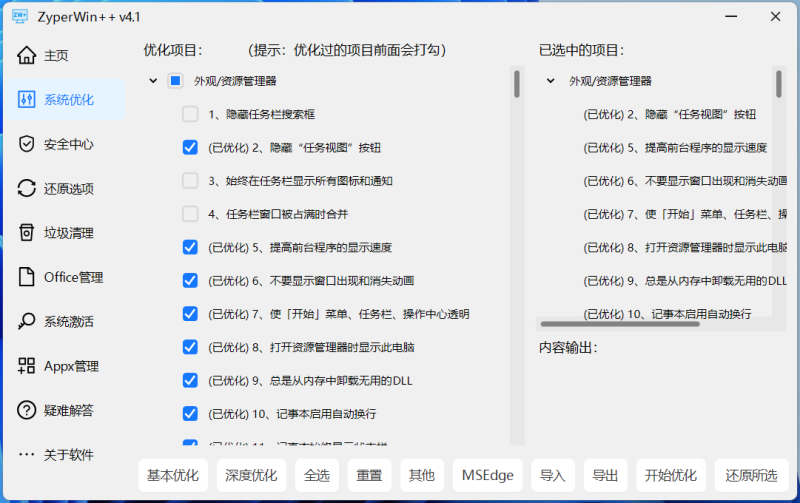The image size is (800, 503).
Task: Uncheck option 2 隐藏“任务视图”按钮
Action: [190, 147]
